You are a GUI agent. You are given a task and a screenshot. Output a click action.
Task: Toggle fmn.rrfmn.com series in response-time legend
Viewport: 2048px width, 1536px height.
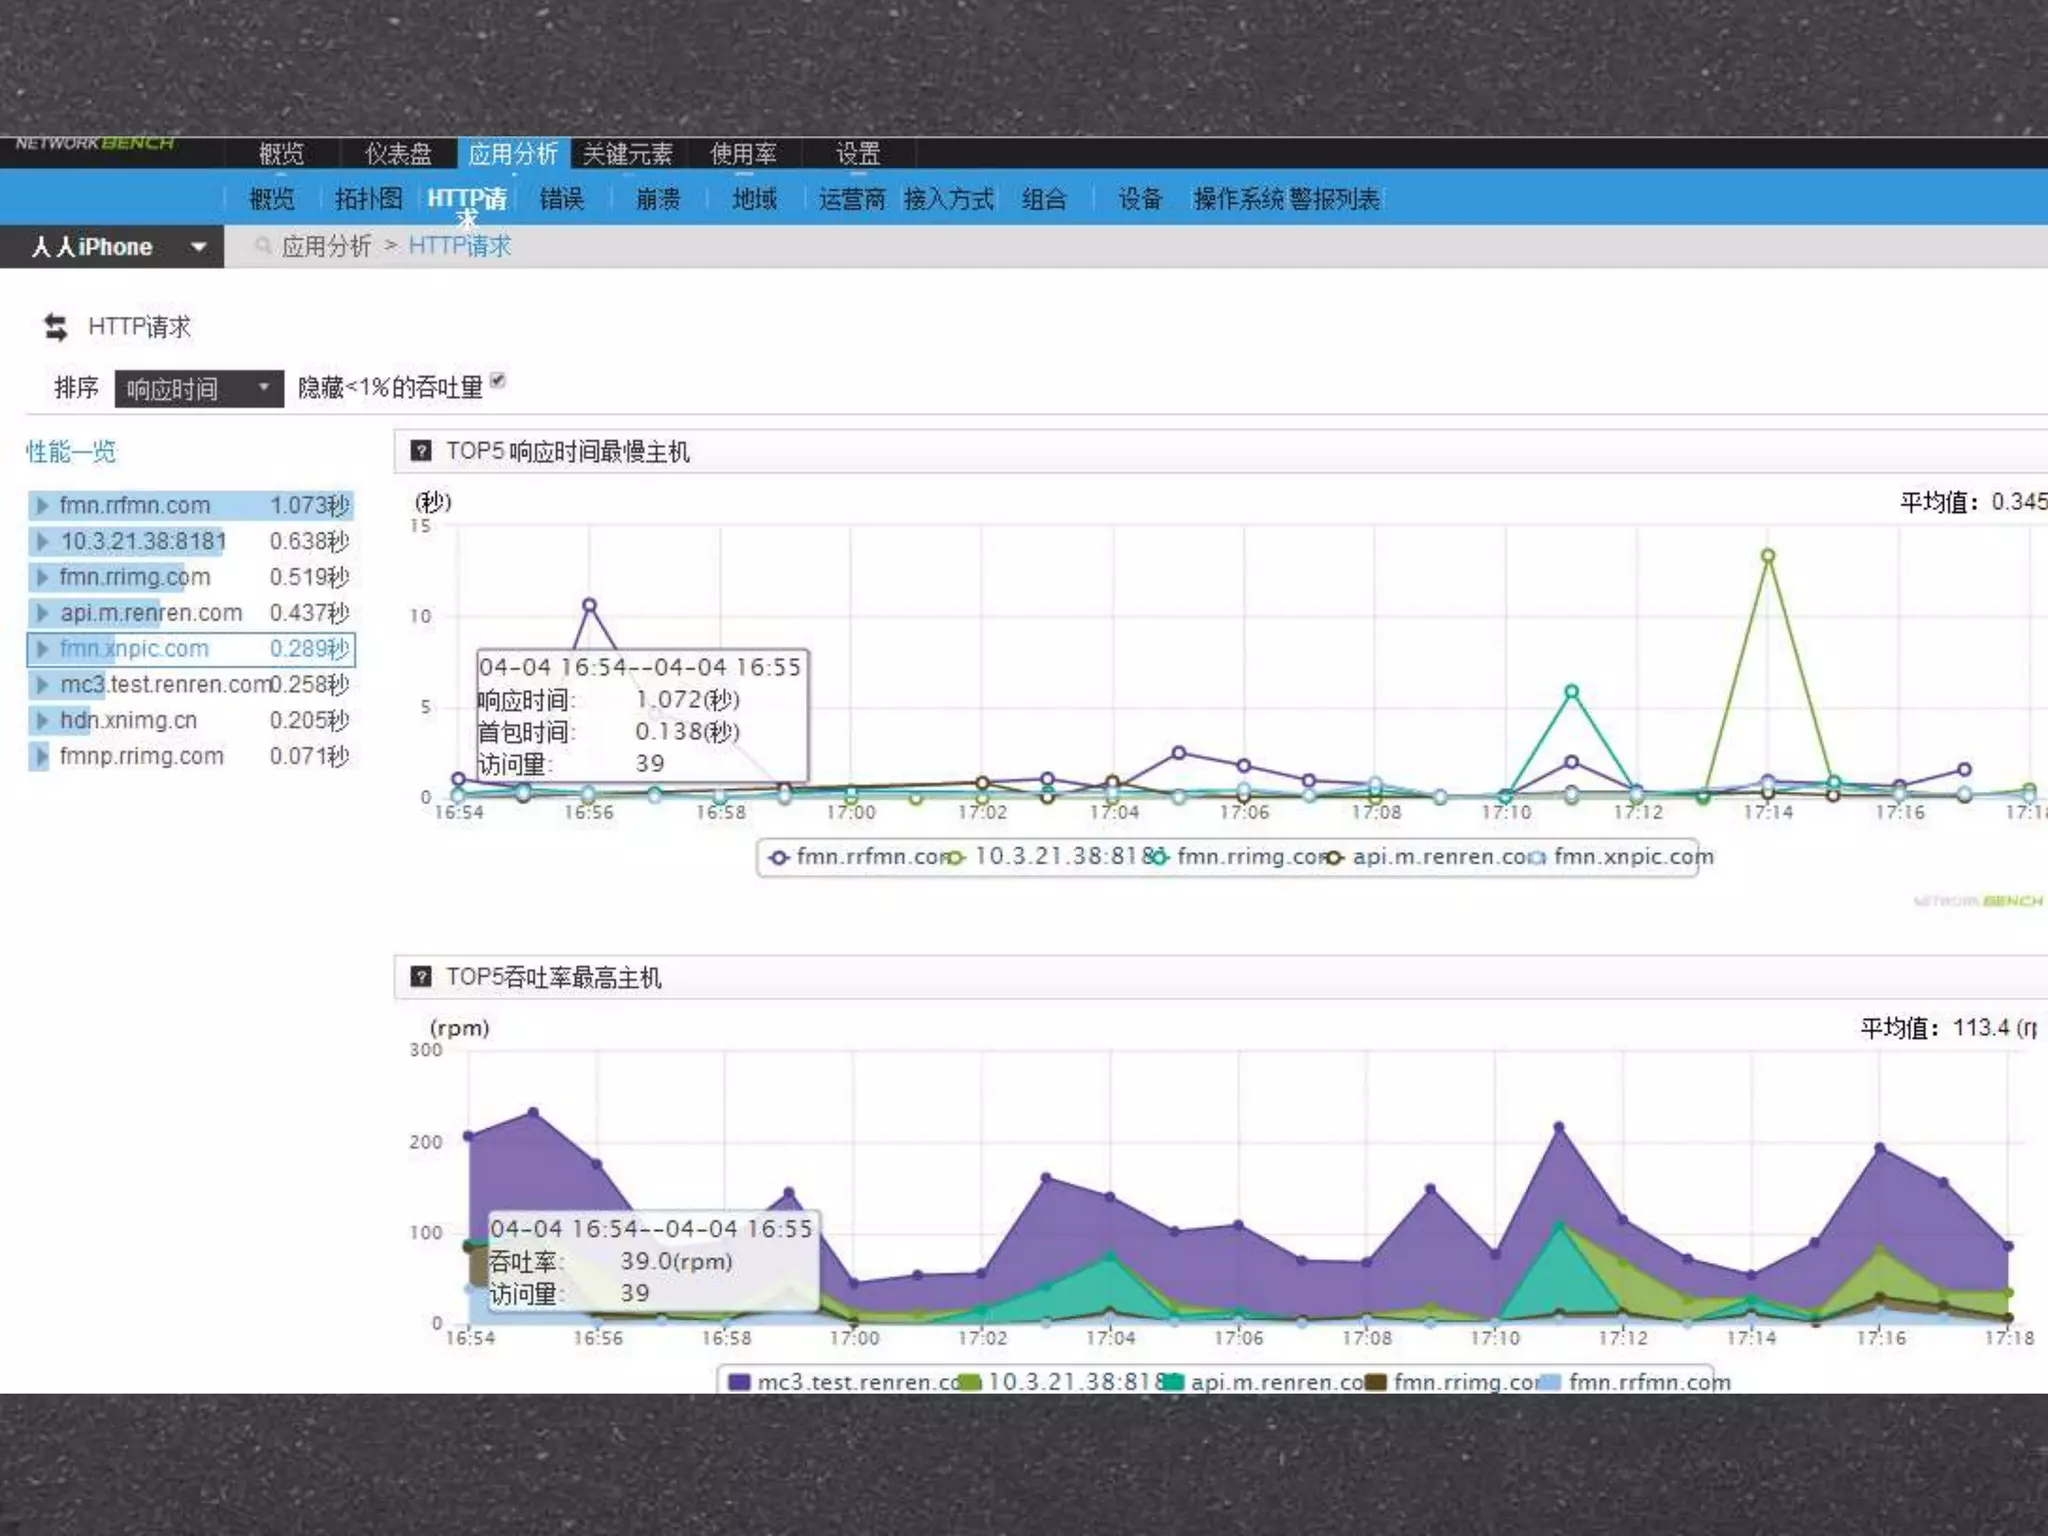click(860, 857)
